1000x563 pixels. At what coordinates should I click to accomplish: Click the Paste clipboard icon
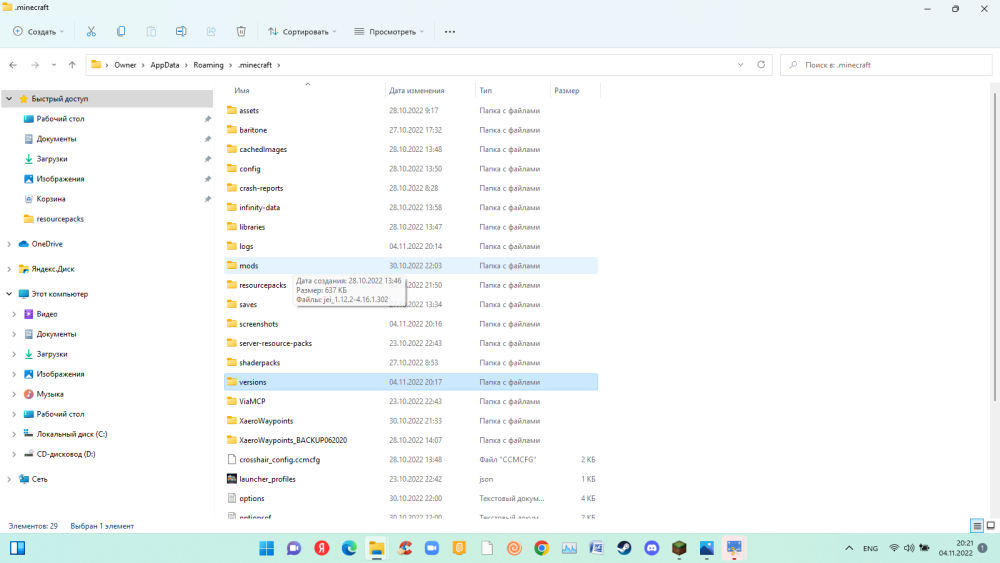coord(151,31)
